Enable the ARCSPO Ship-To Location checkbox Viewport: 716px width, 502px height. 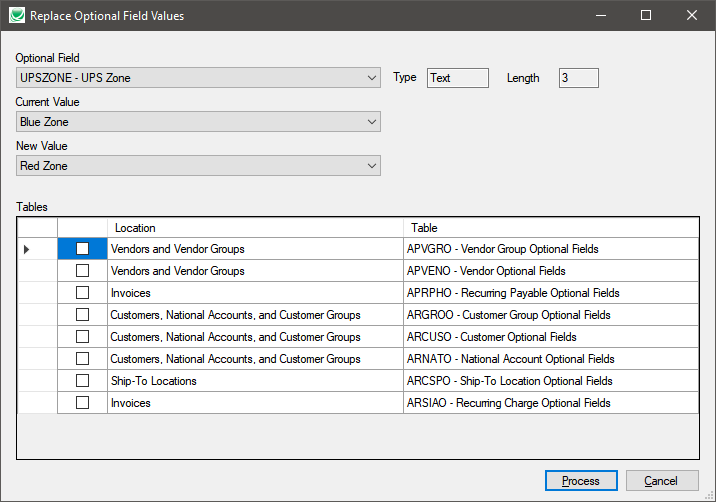83,381
